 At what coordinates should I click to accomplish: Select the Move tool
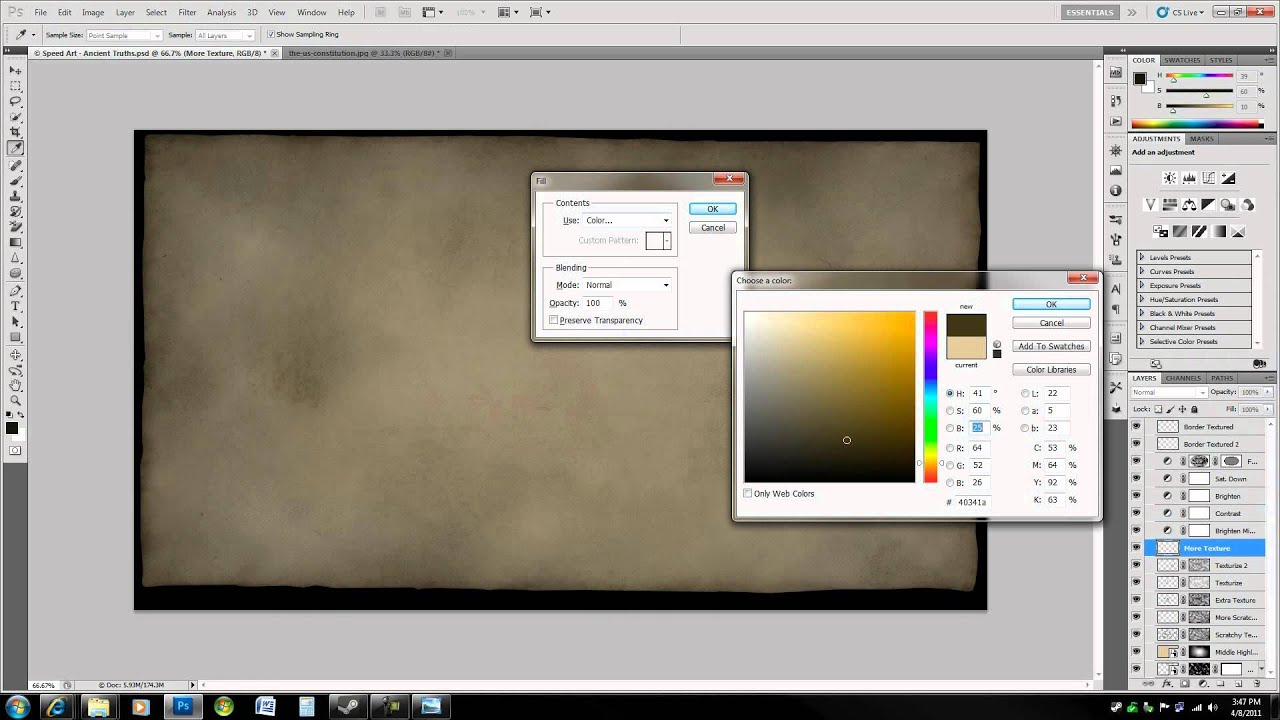16,71
